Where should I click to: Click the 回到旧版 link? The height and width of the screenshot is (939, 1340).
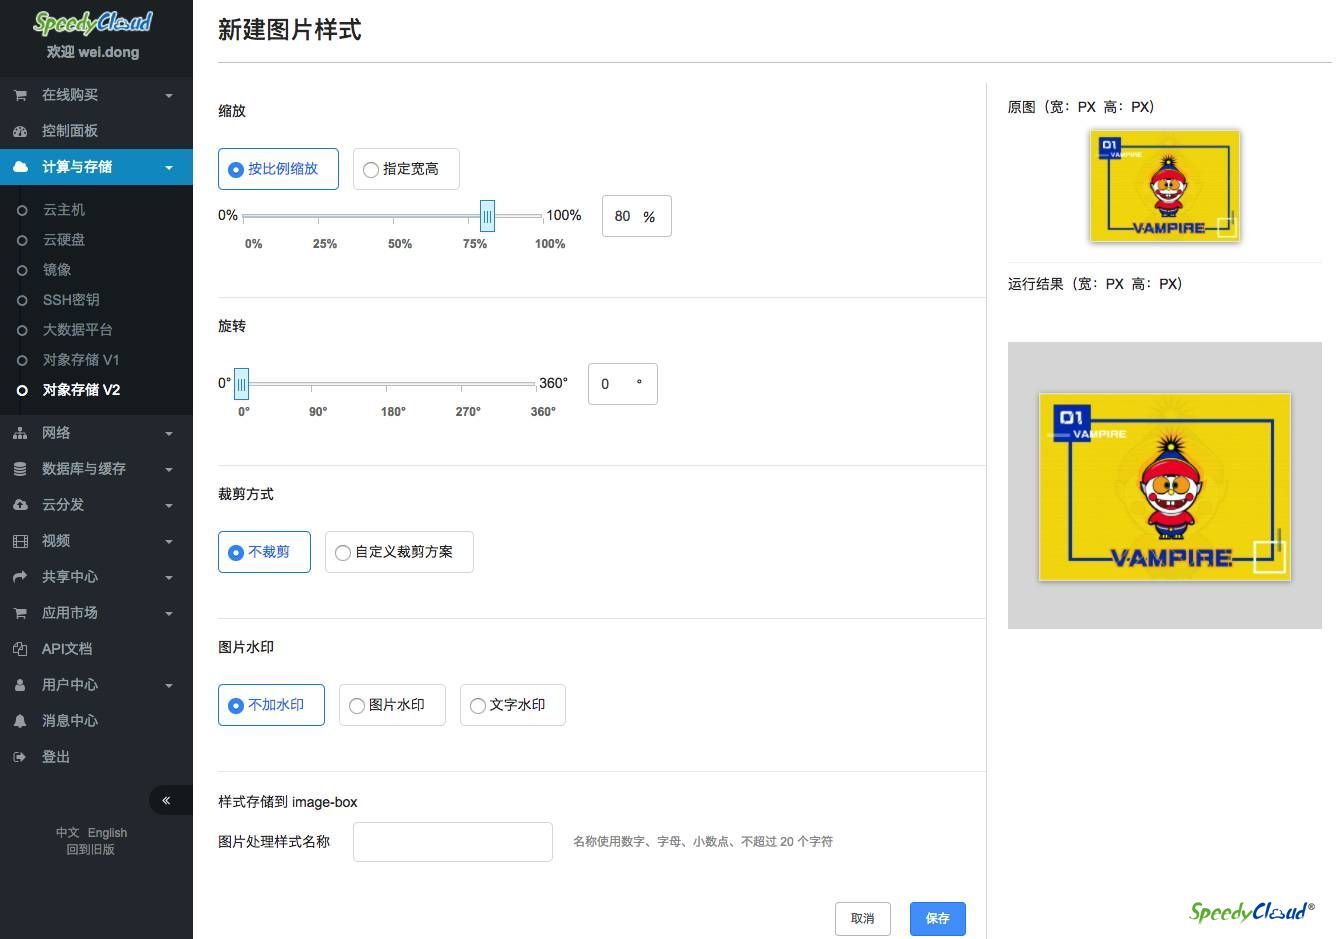(x=91, y=850)
